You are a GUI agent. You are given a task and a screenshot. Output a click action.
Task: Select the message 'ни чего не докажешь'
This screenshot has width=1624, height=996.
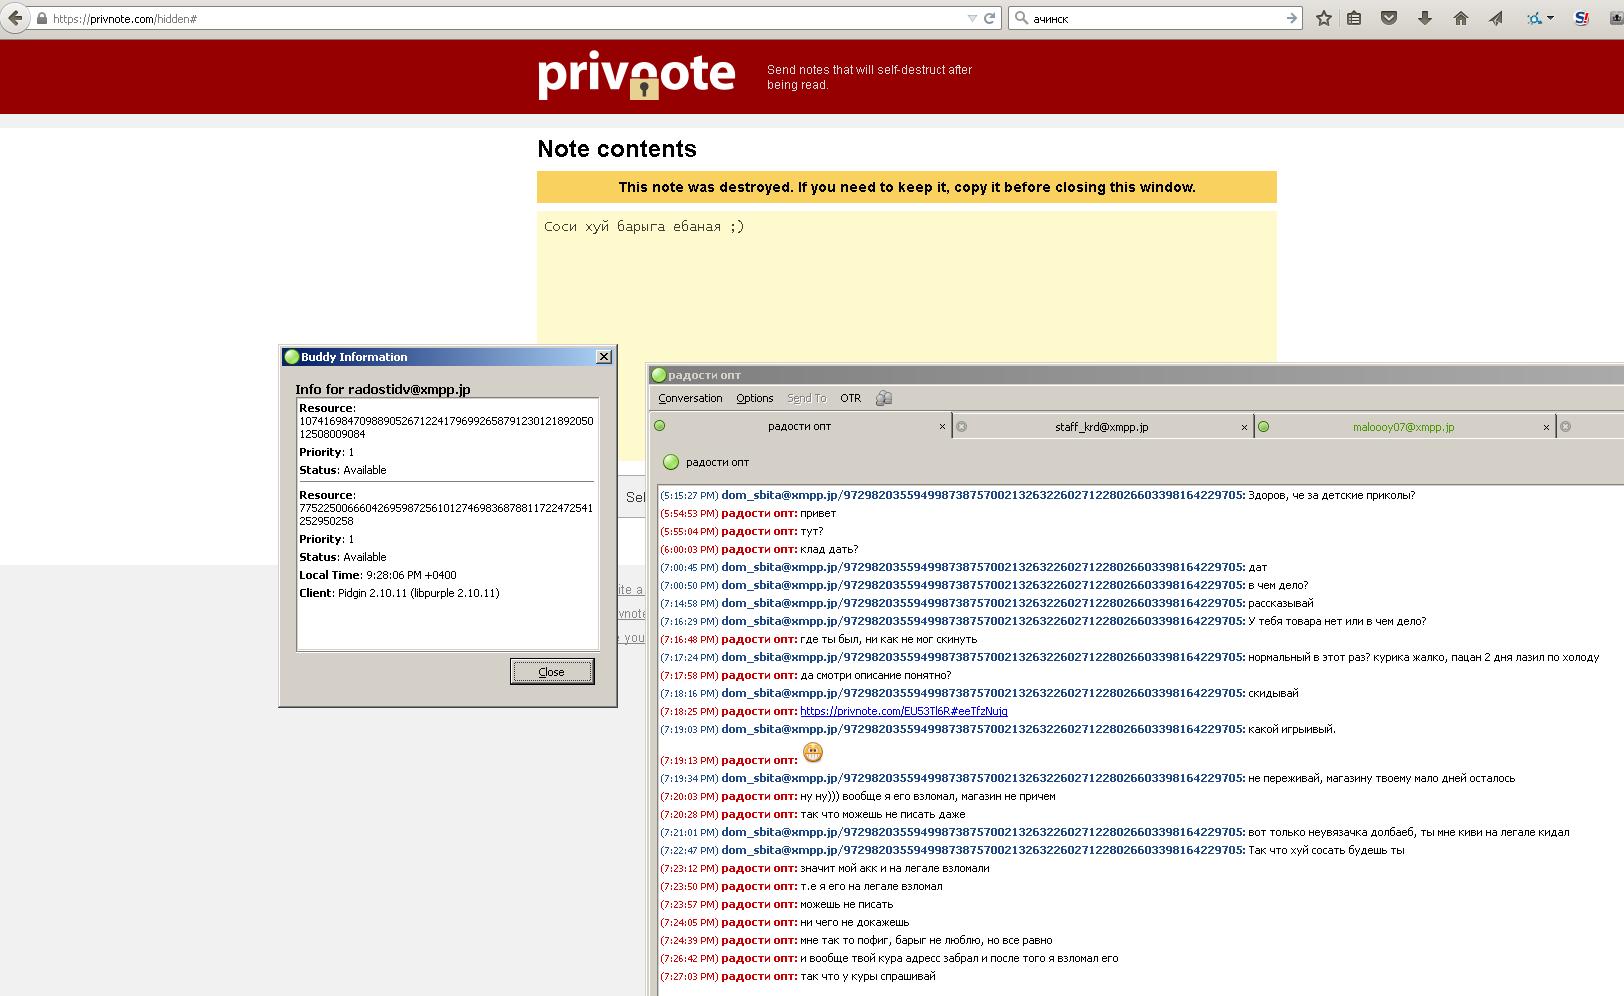coord(855,922)
